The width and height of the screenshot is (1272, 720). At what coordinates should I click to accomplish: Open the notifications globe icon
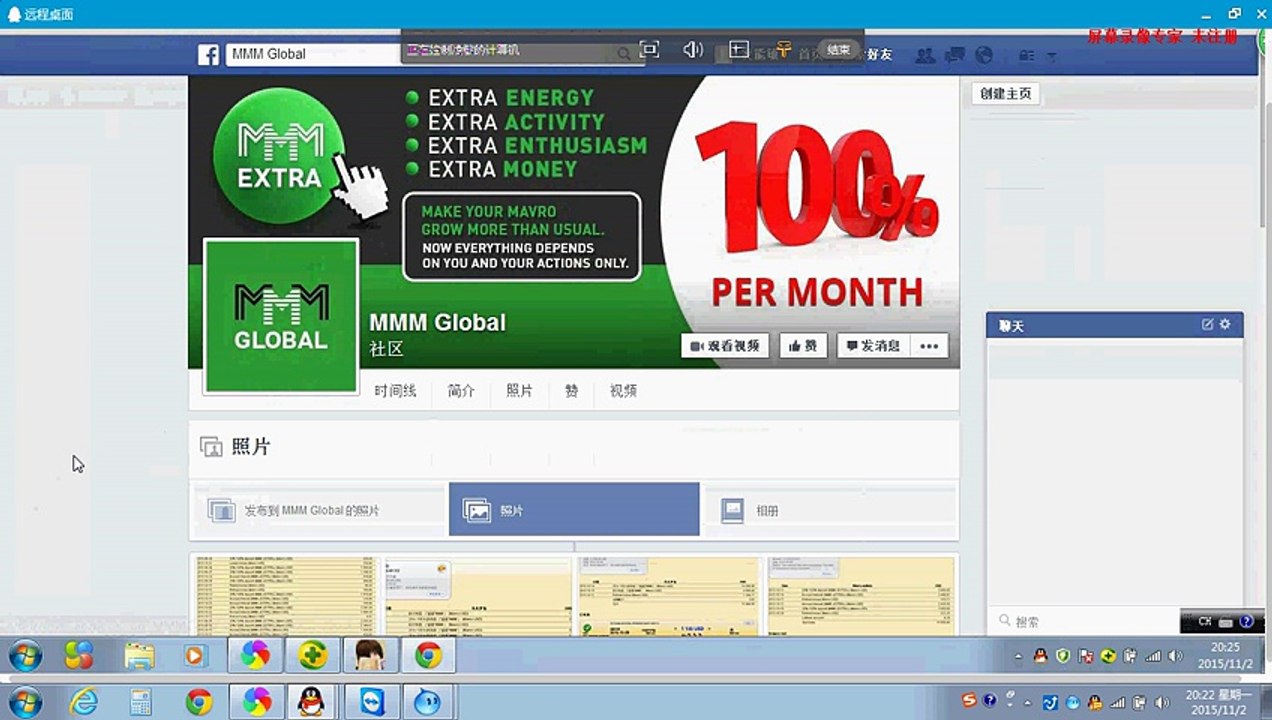coord(984,55)
